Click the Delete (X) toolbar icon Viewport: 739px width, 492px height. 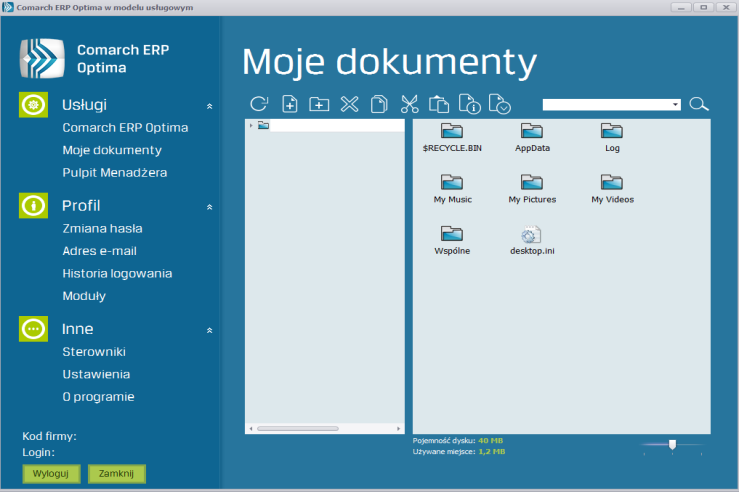pyautogui.click(x=349, y=104)
